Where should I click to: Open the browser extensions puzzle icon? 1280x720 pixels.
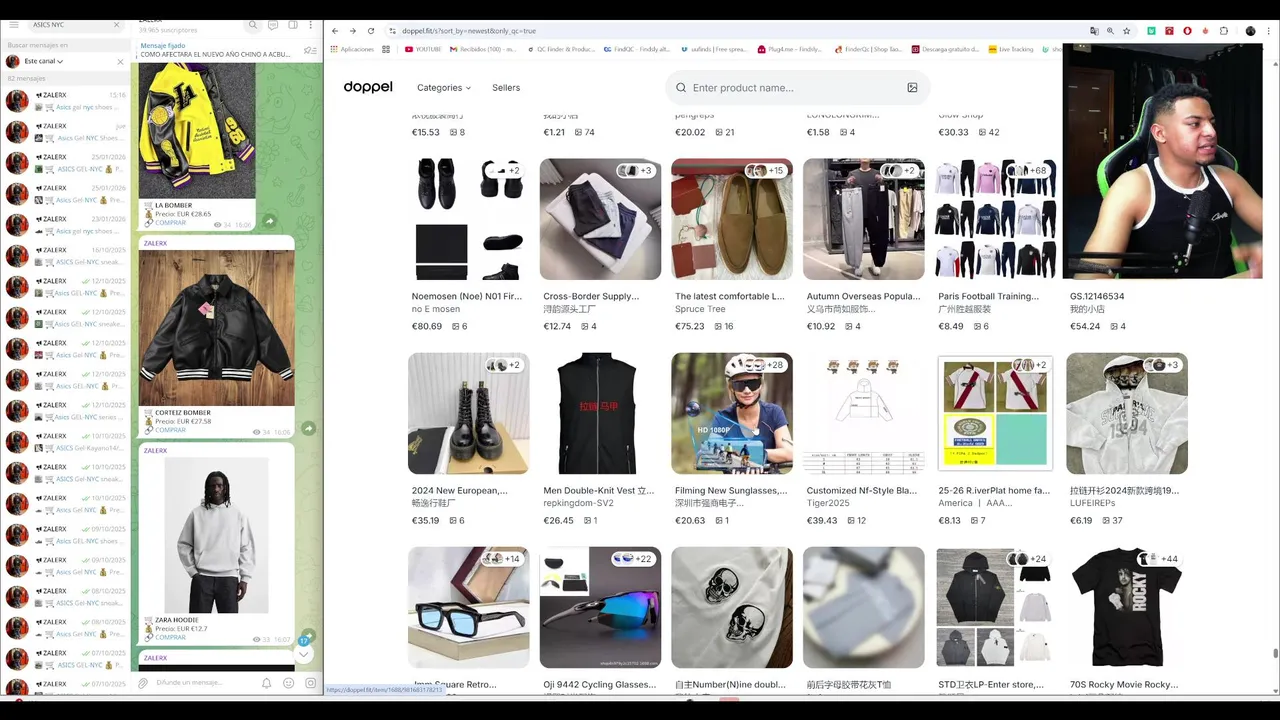1223,31
